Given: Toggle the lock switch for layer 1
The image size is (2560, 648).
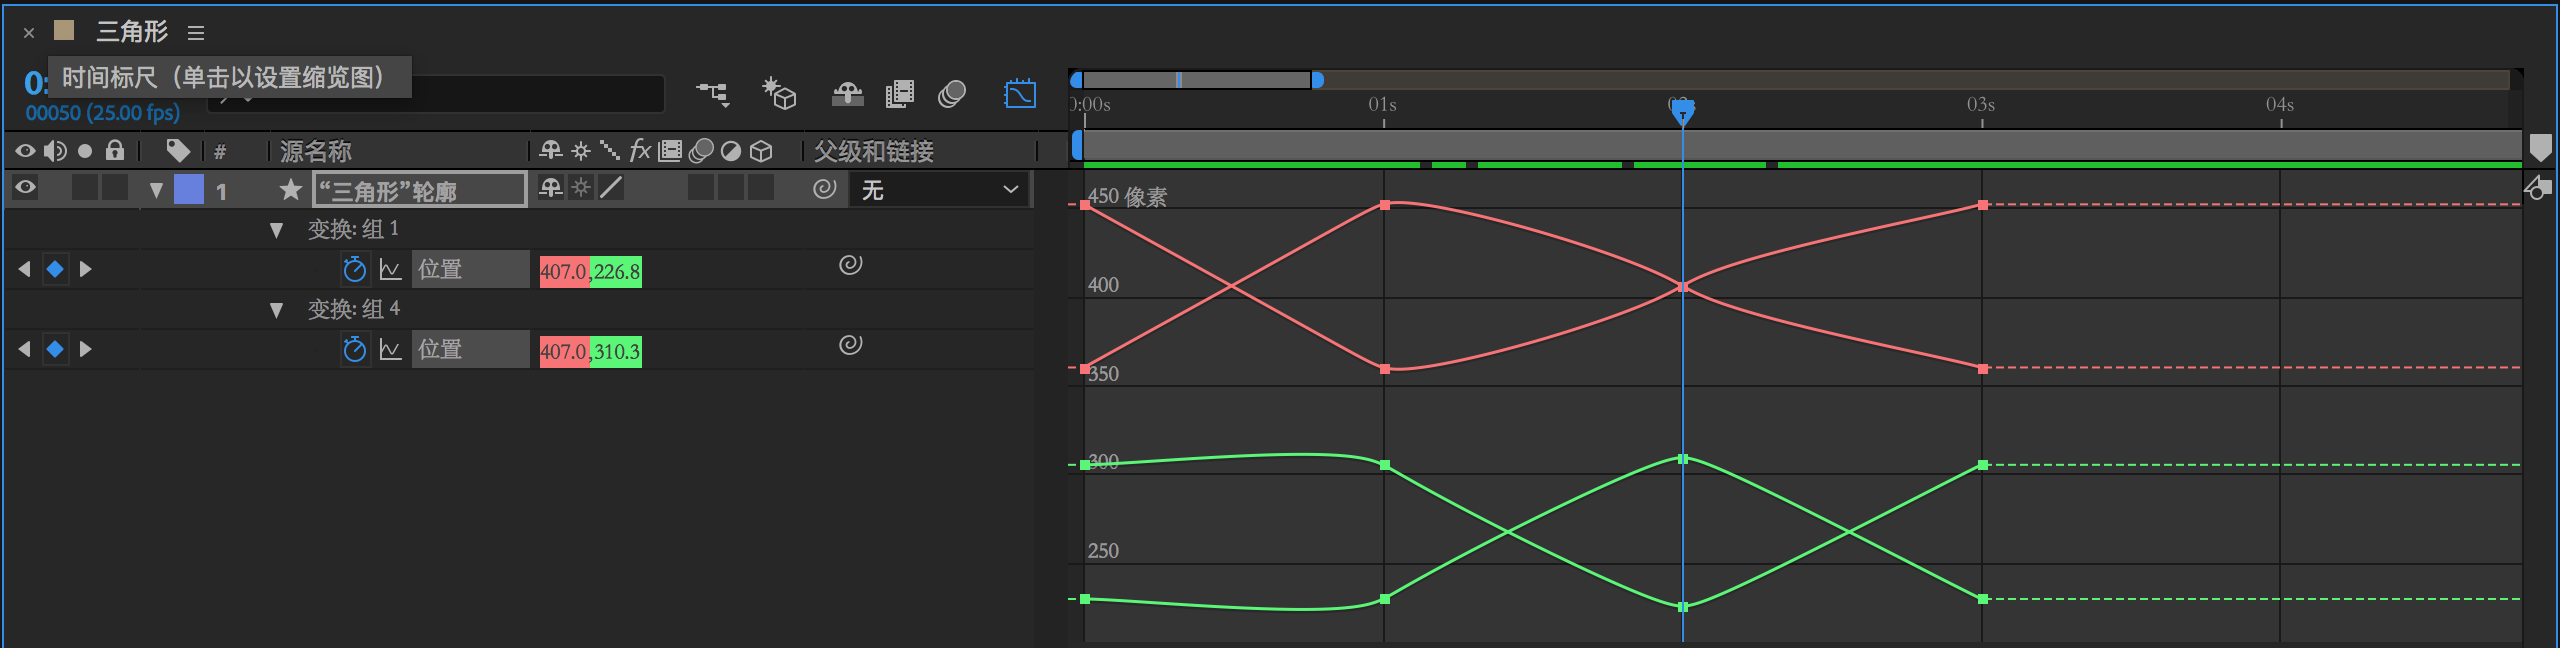Looking at the screenshot, I should [116, 188].
